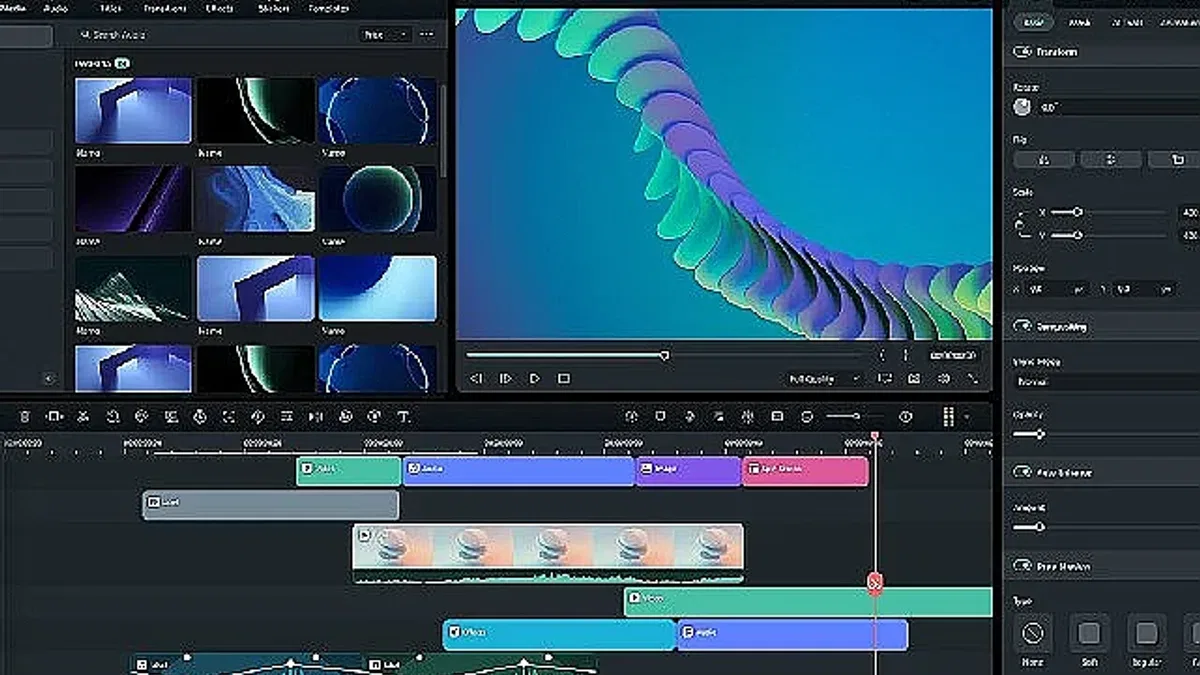Take a snapshot with the camera icon

tap(914, 378)
